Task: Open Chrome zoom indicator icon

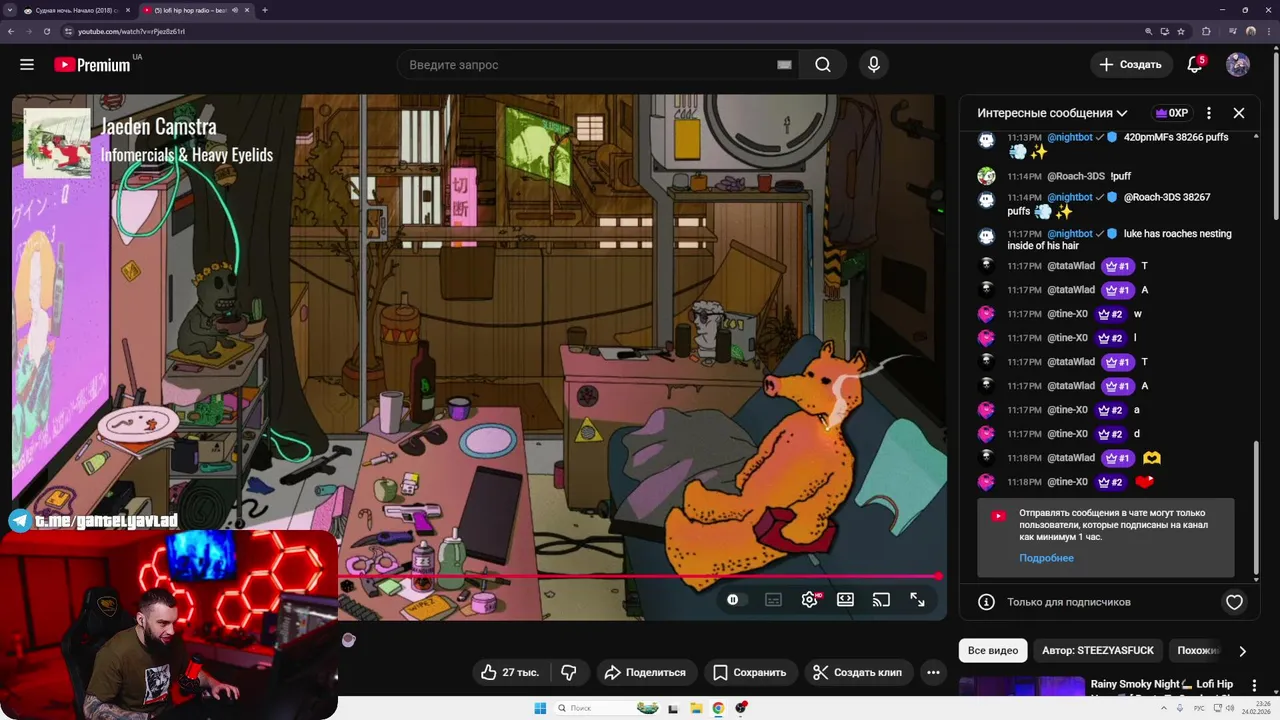Action: pos(1149,31)
